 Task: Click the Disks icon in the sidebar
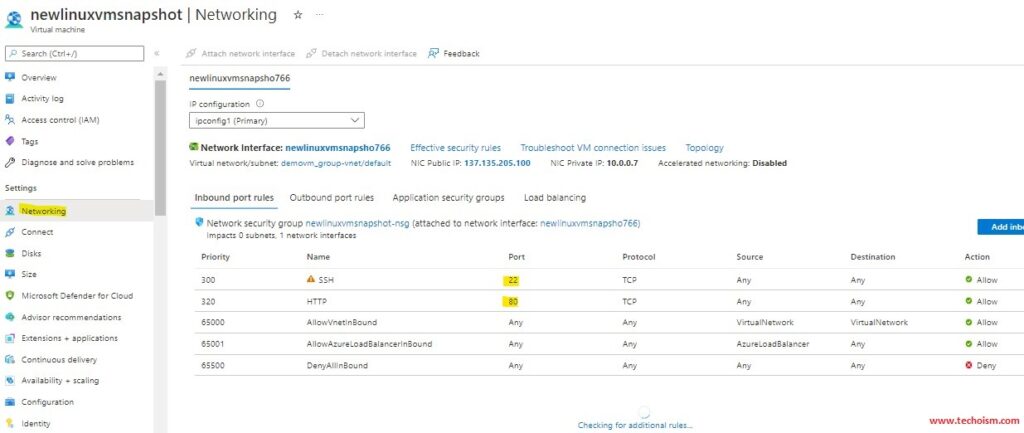point(10,253)
